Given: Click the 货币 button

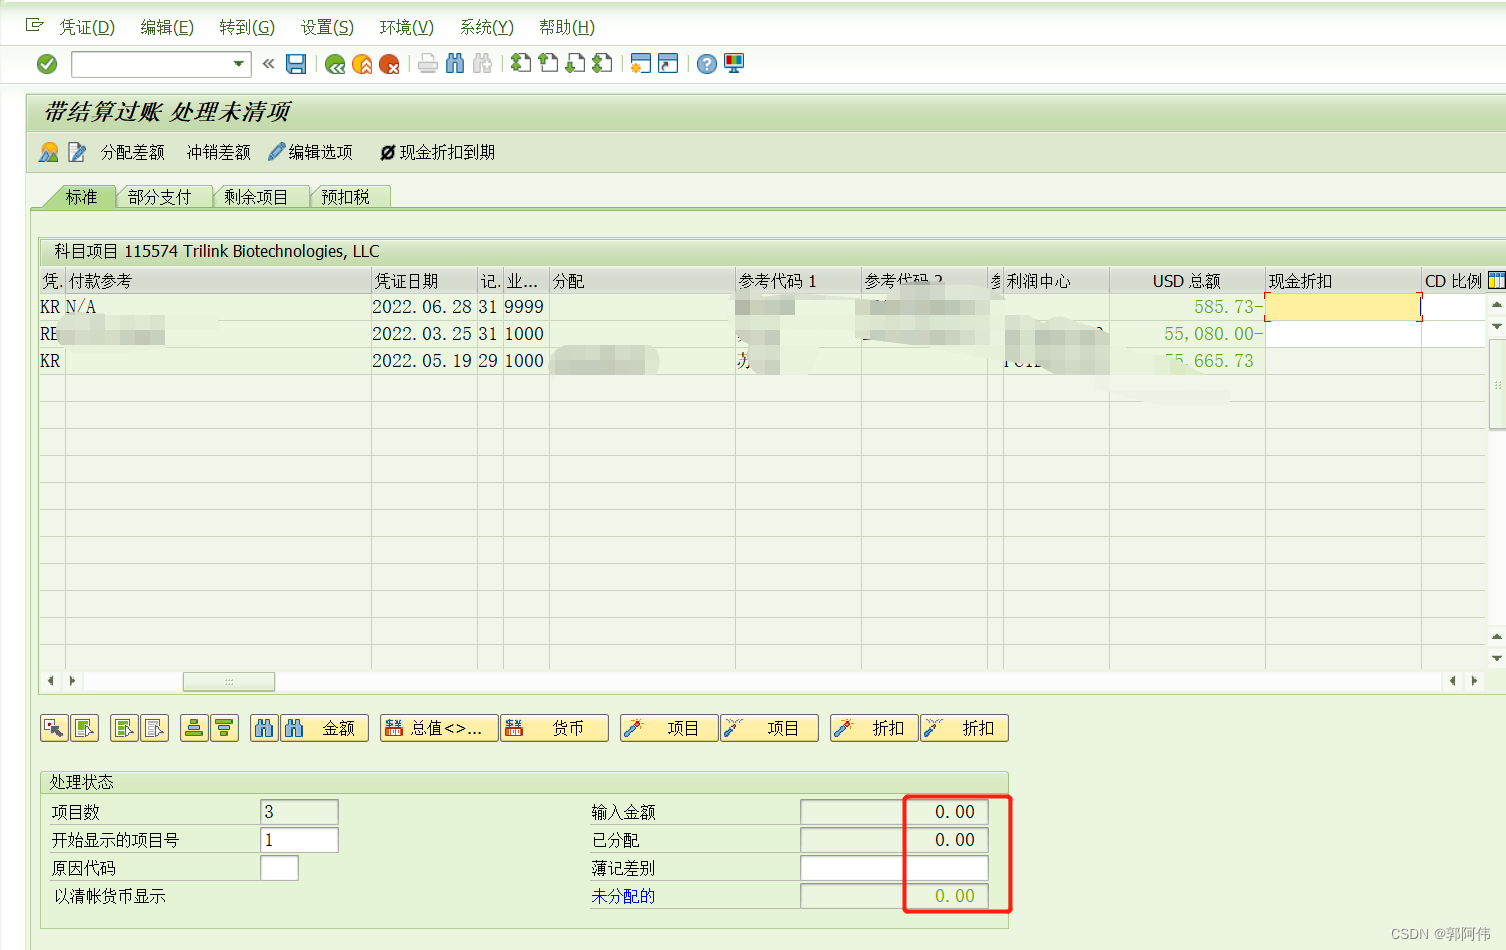Looking at the screenshot, I should click(554, 728).
